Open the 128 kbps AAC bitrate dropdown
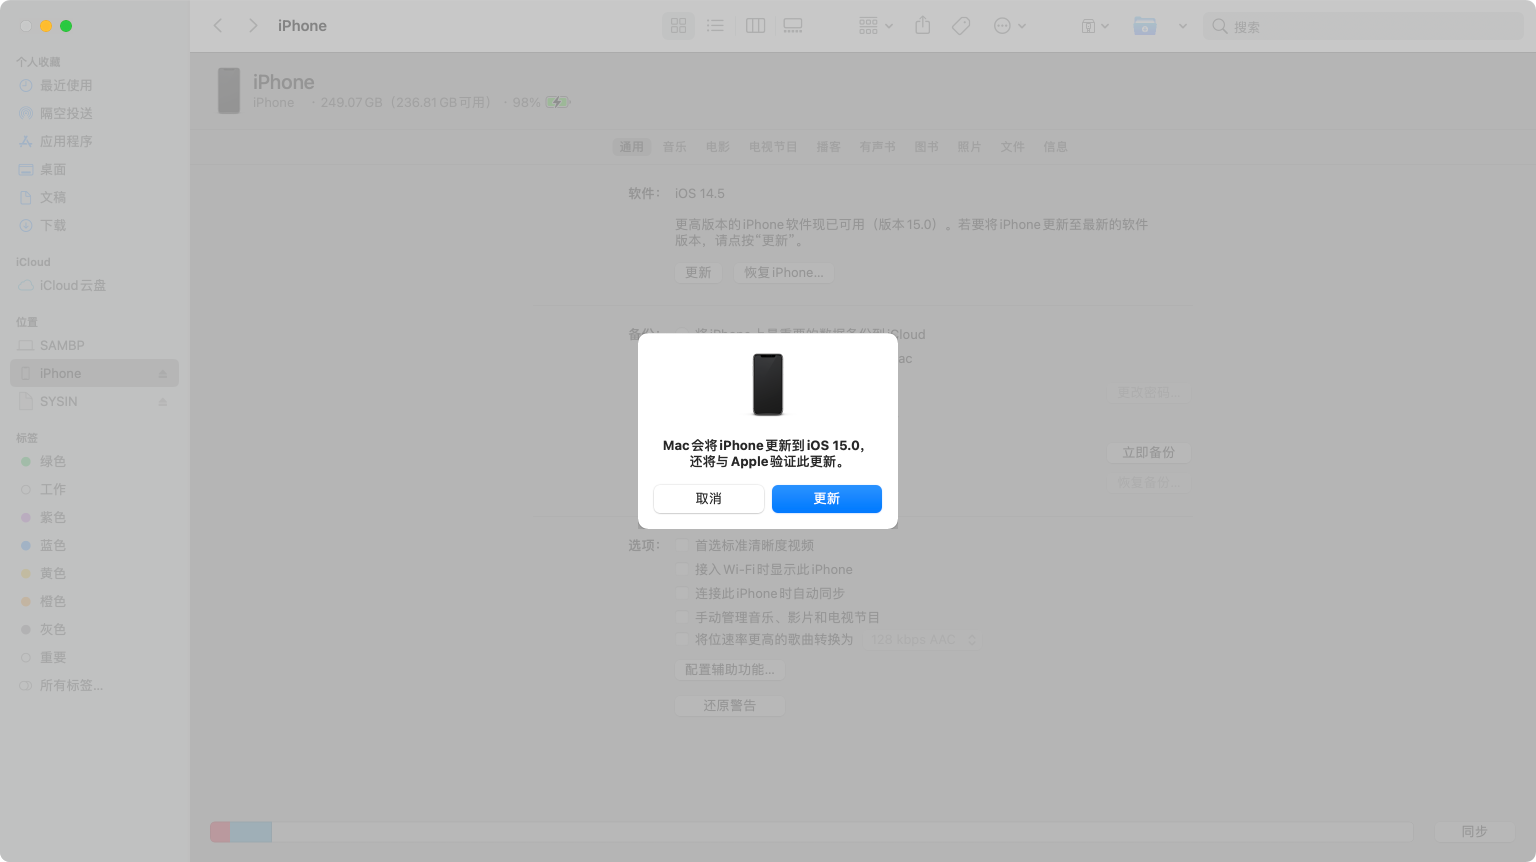1536x862 pixels. tap(922, 640)
